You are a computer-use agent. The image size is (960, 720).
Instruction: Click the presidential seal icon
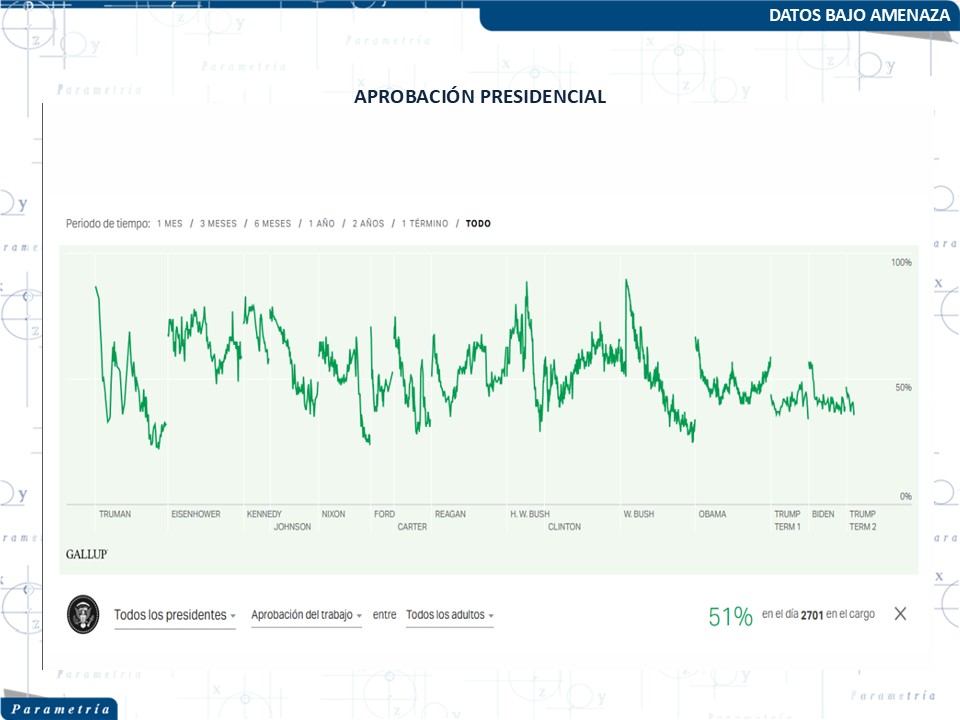tap(83, 615)
